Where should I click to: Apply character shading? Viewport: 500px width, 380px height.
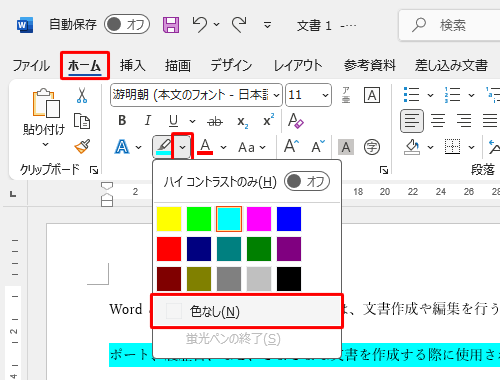346,147
